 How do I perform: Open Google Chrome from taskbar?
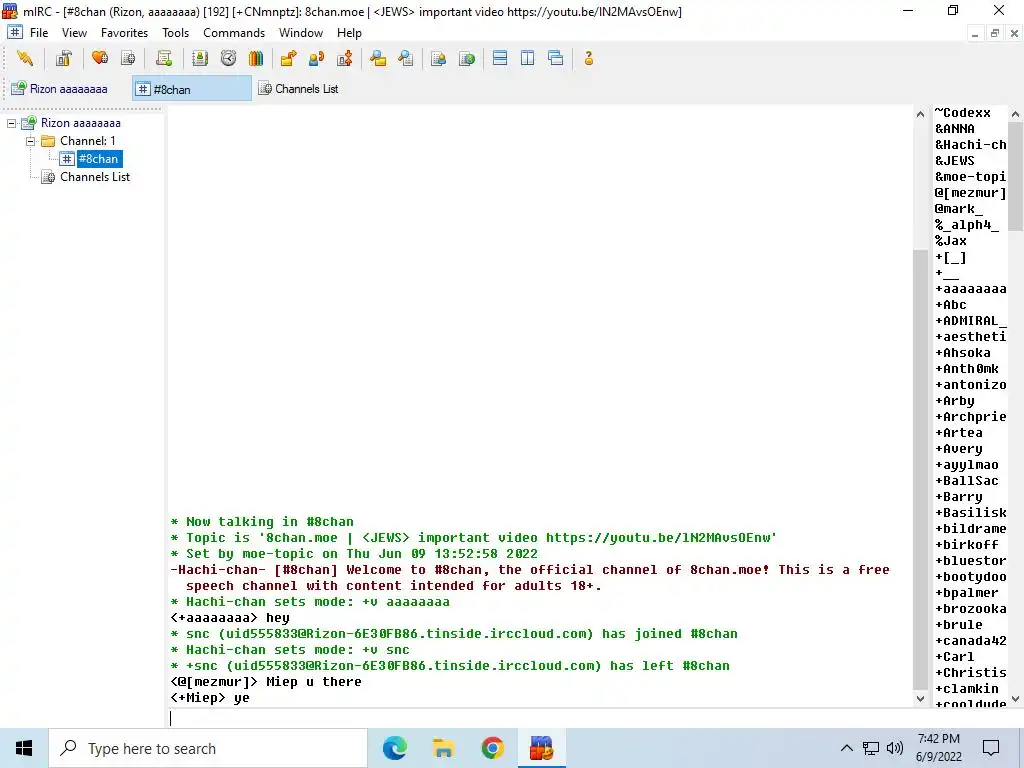coord(492,748)
